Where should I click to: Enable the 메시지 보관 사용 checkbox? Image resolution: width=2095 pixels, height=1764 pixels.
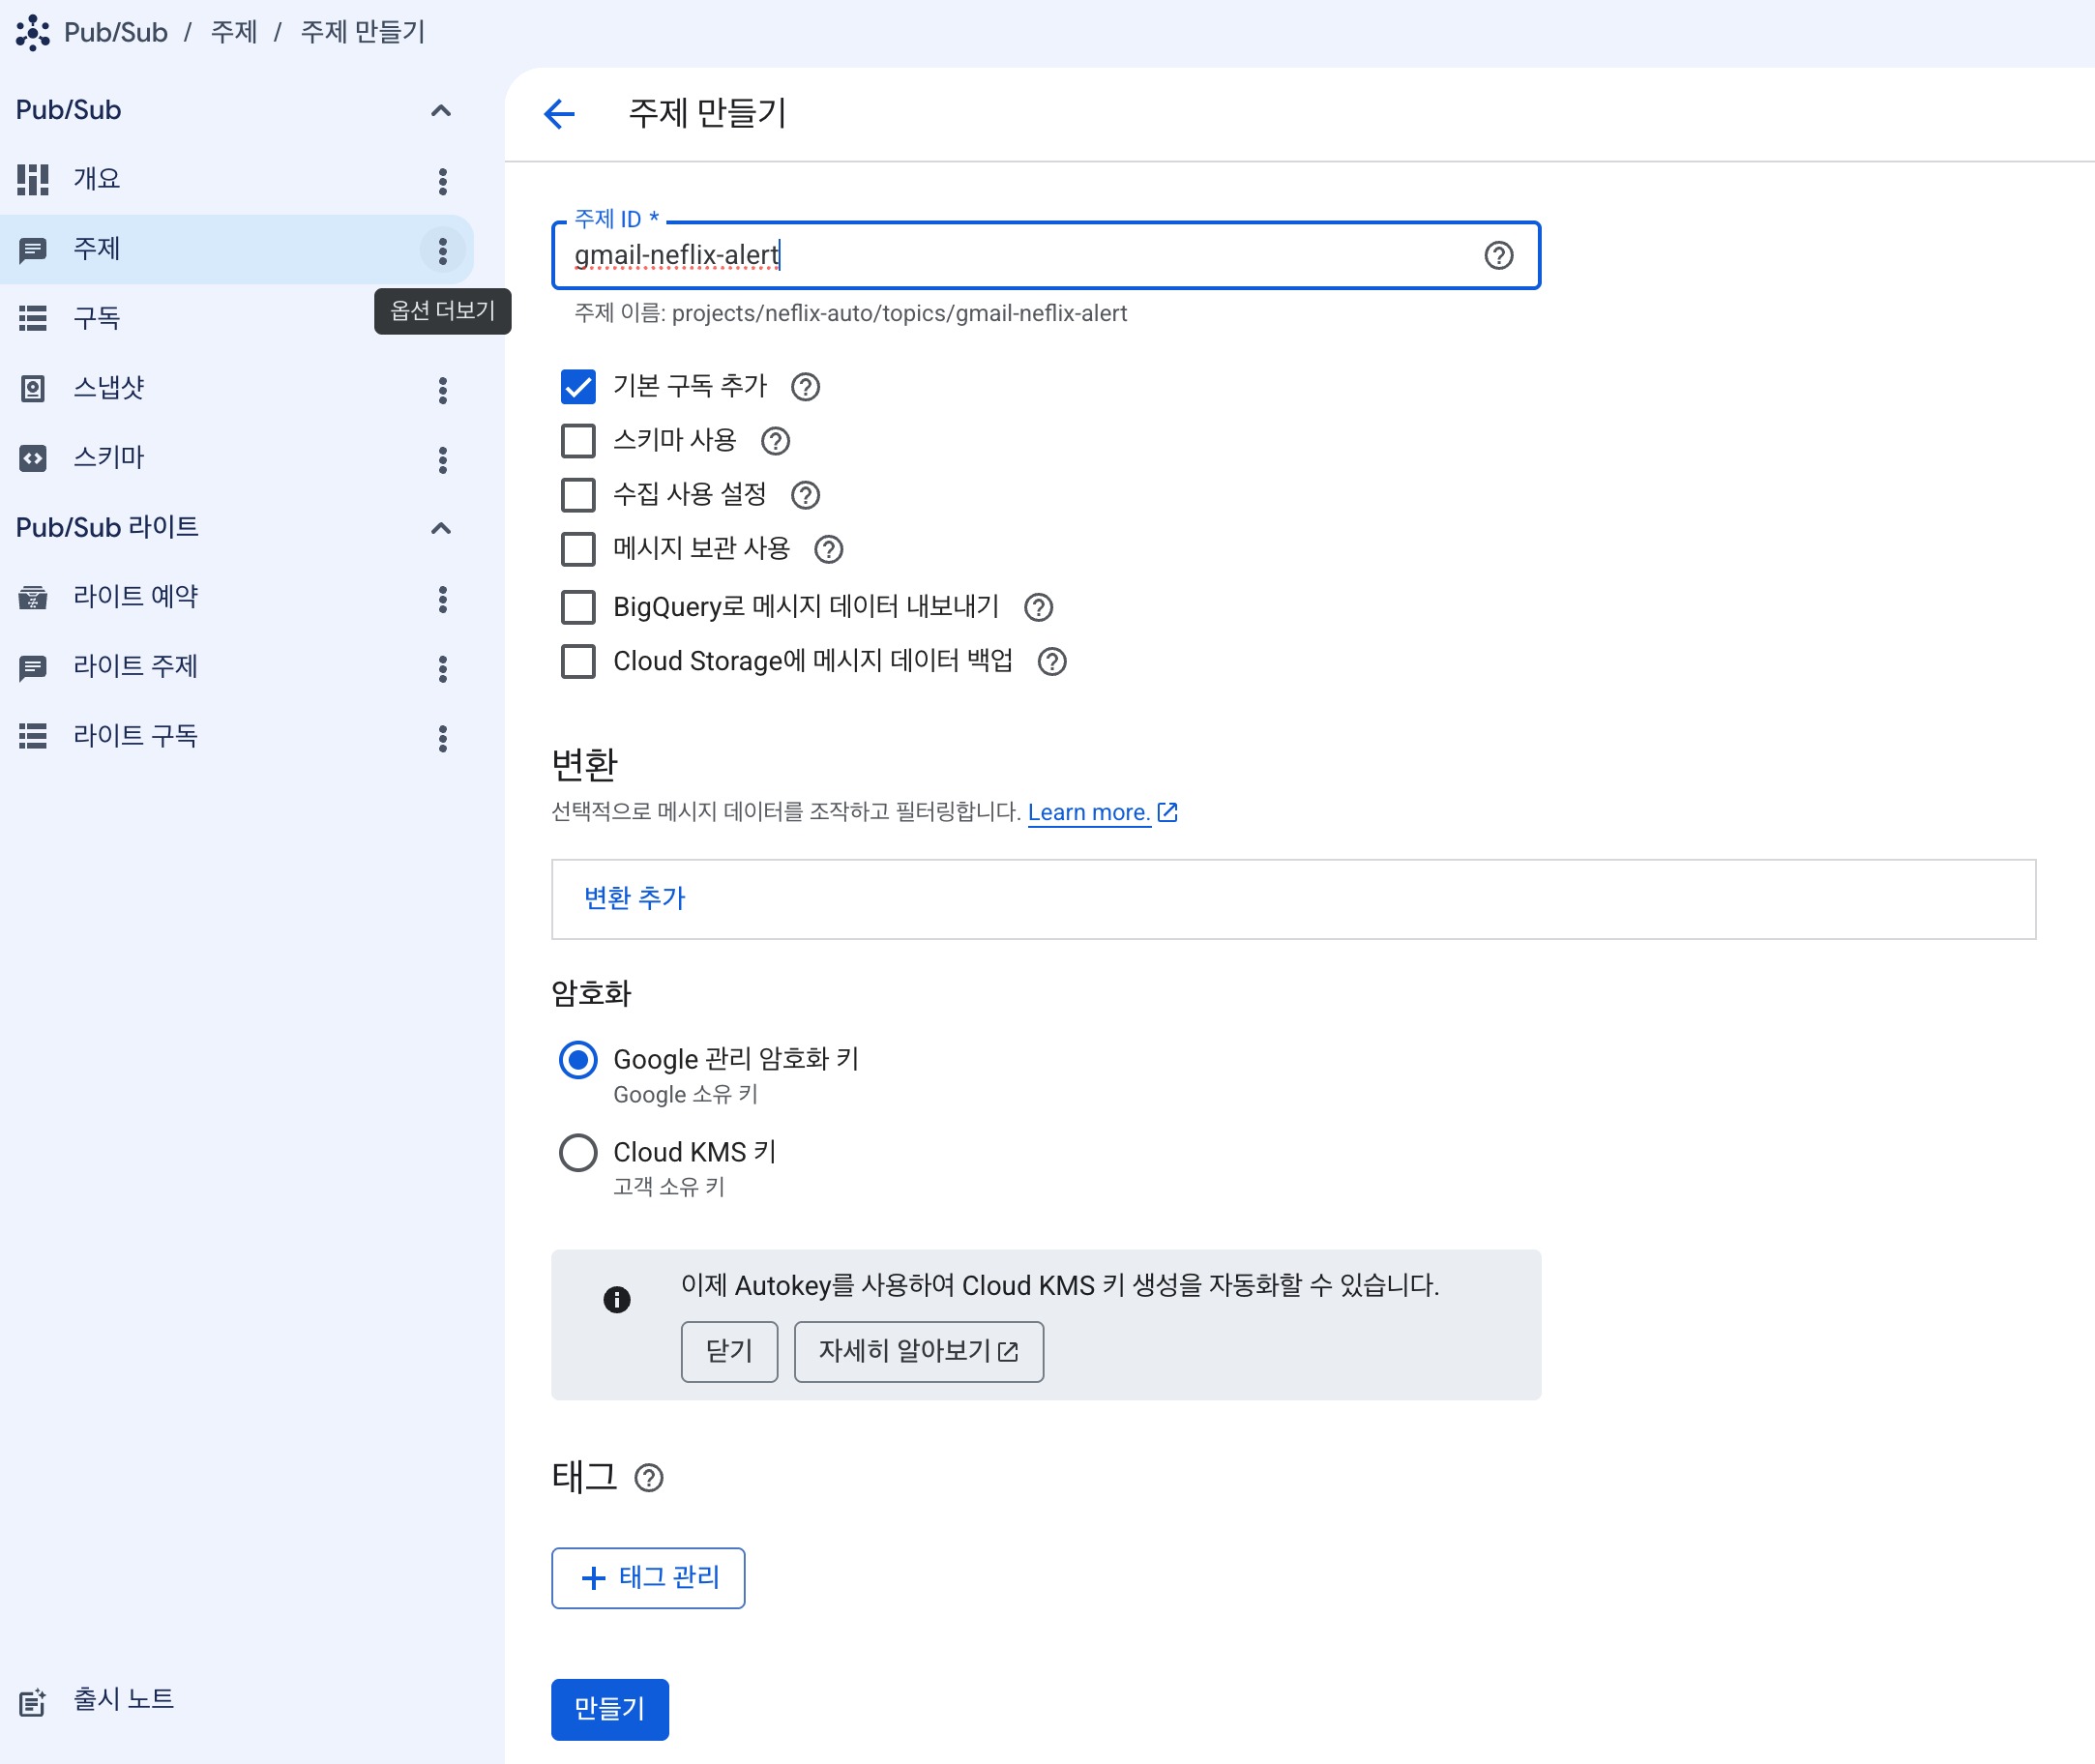577,549
